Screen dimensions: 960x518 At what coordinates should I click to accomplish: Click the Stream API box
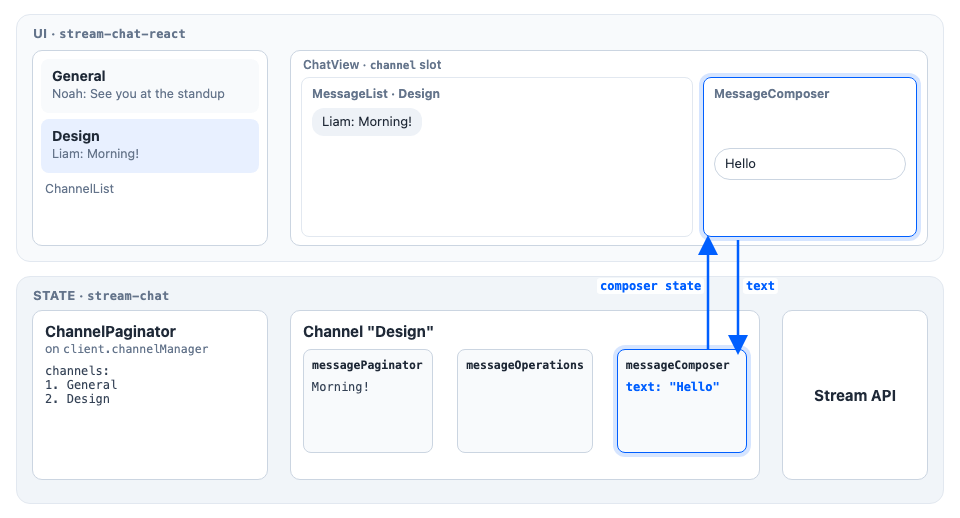[855, 395]
